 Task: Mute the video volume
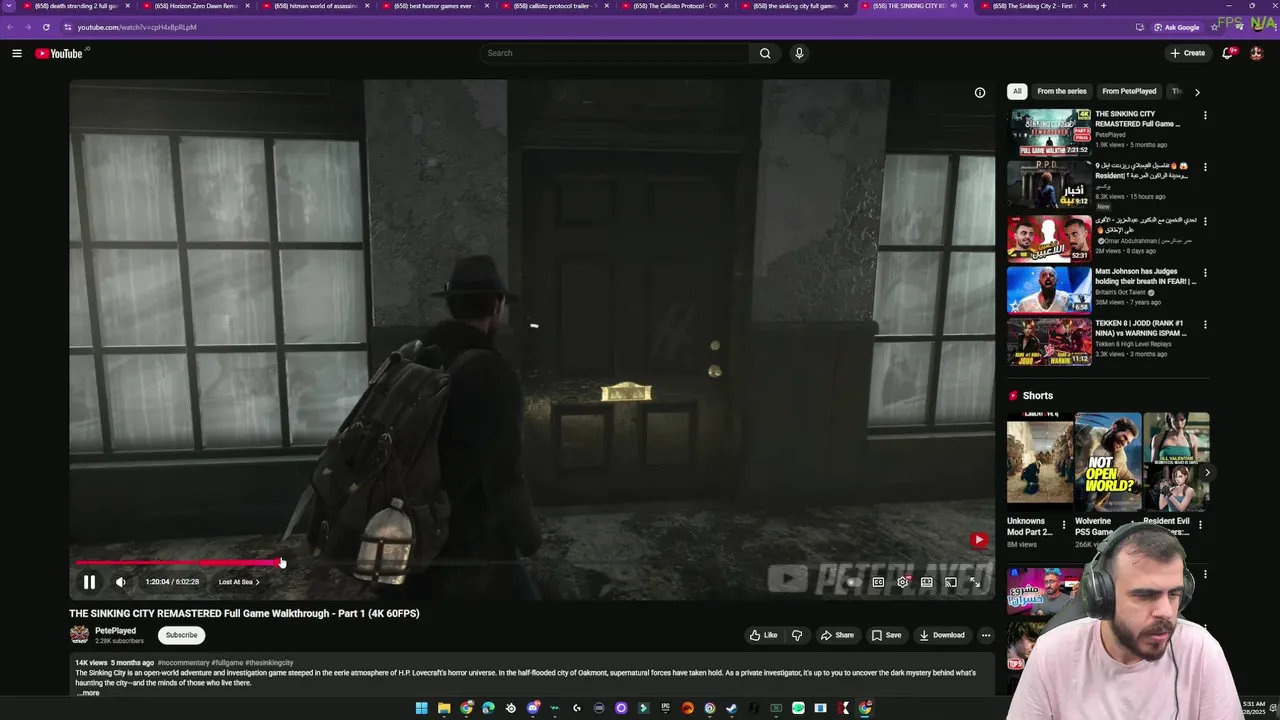click(x=121, y=582)
